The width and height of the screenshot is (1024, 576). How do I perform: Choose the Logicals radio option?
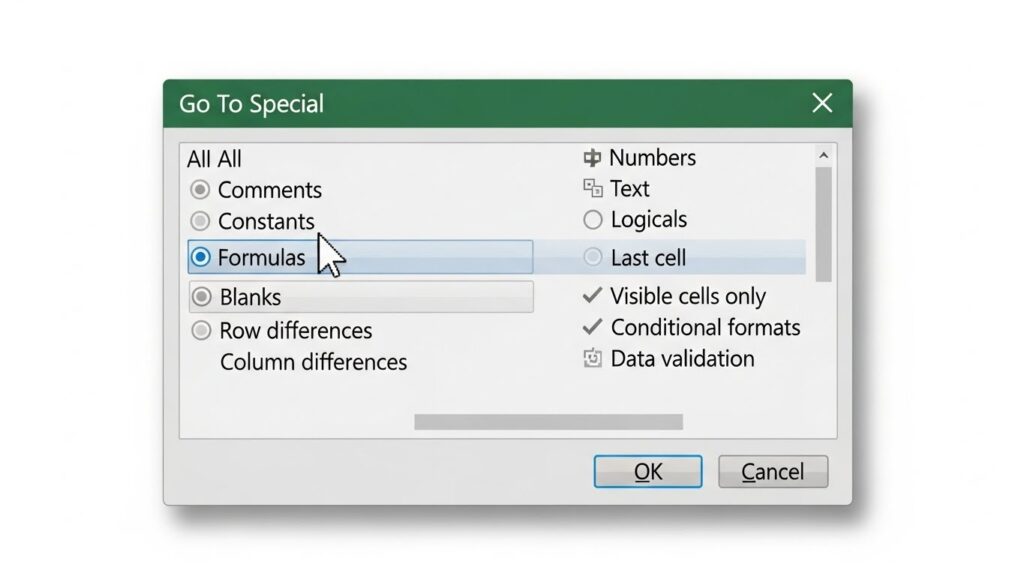[x=593, y=220]
